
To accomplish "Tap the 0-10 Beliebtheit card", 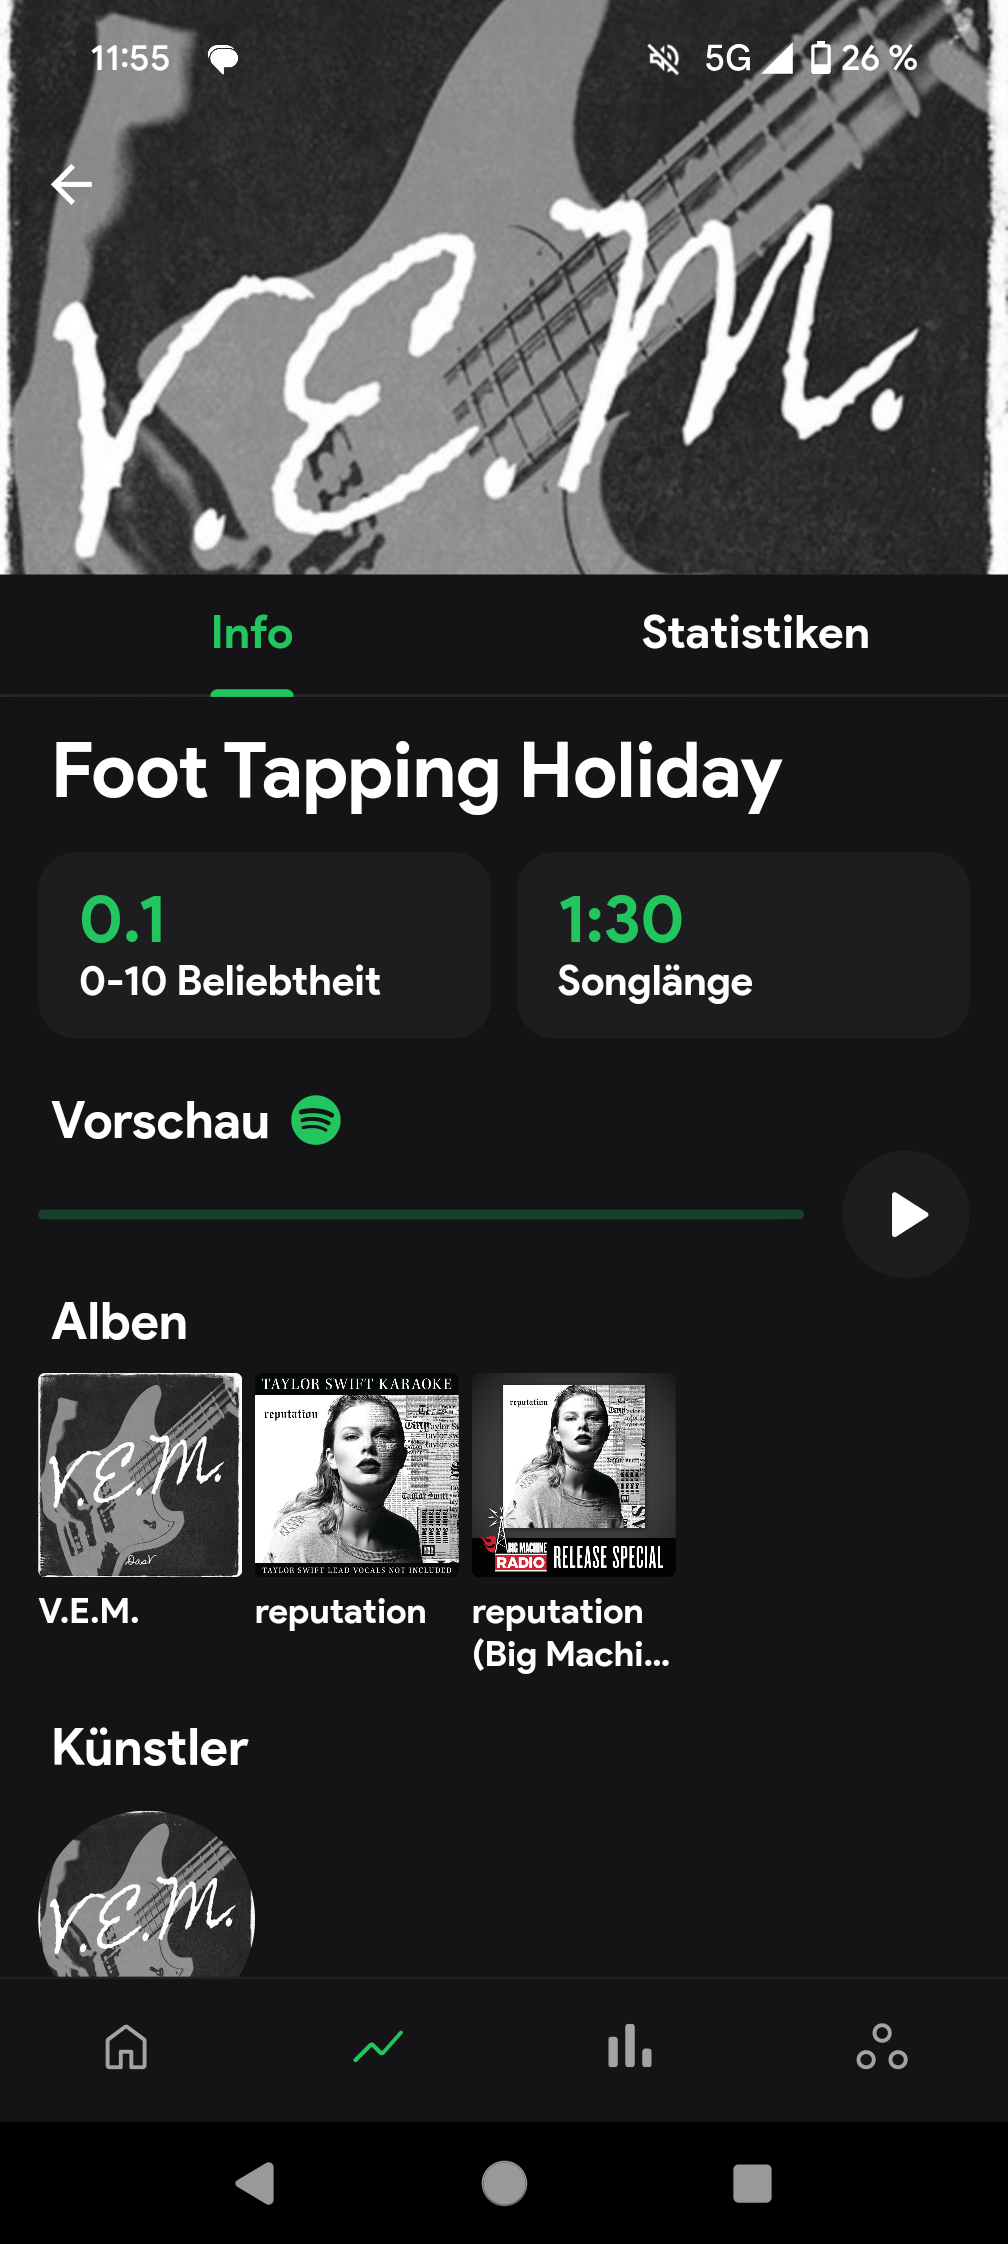I will coord(264,945).
